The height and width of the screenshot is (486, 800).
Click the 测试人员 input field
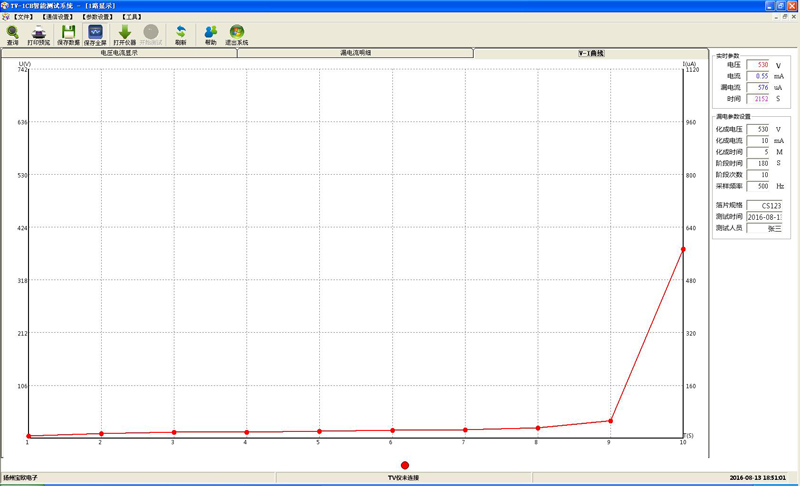[x=764, y=228]
